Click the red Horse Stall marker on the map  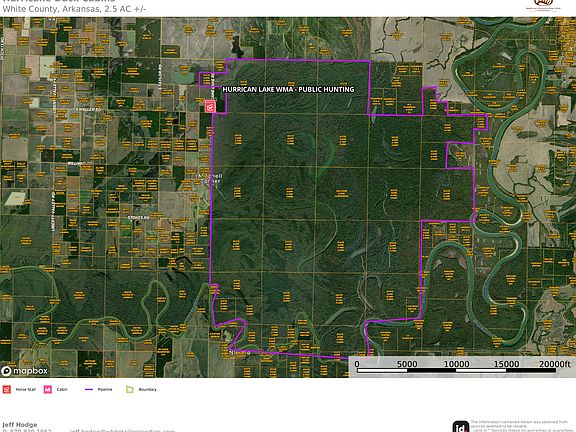[x=210, y=107]
